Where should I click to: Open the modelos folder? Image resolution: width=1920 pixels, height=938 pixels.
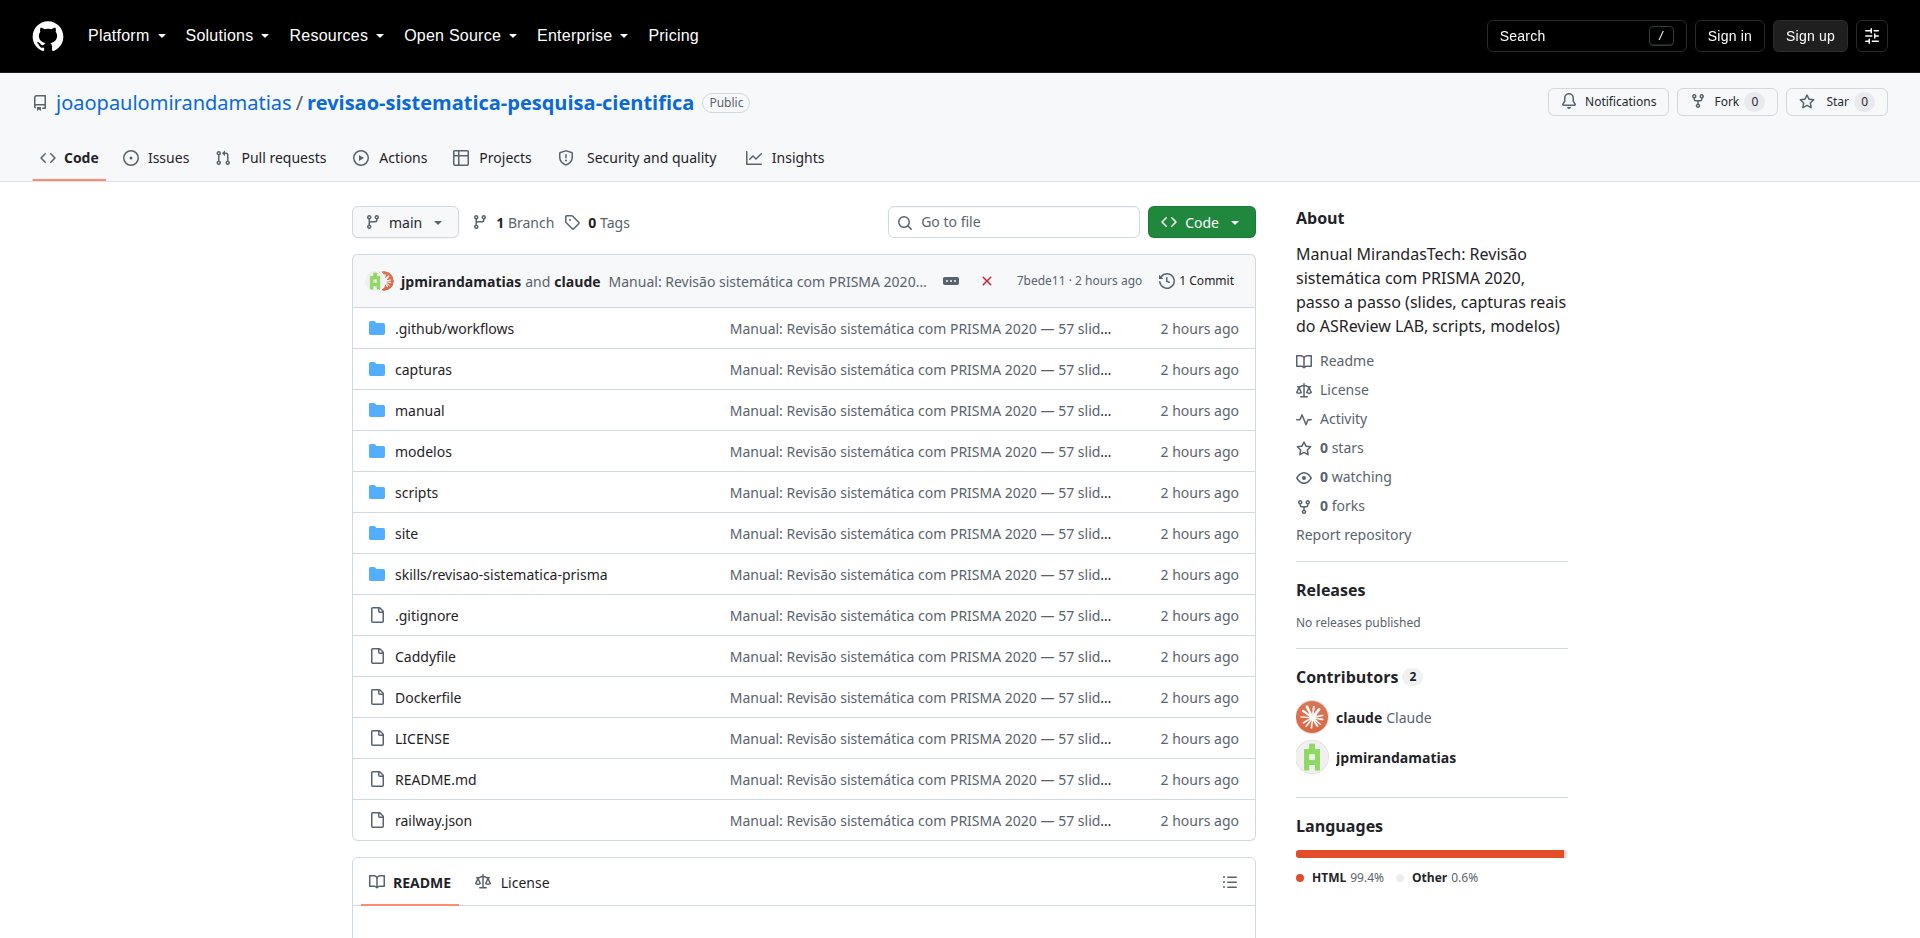tap(423, 452)
